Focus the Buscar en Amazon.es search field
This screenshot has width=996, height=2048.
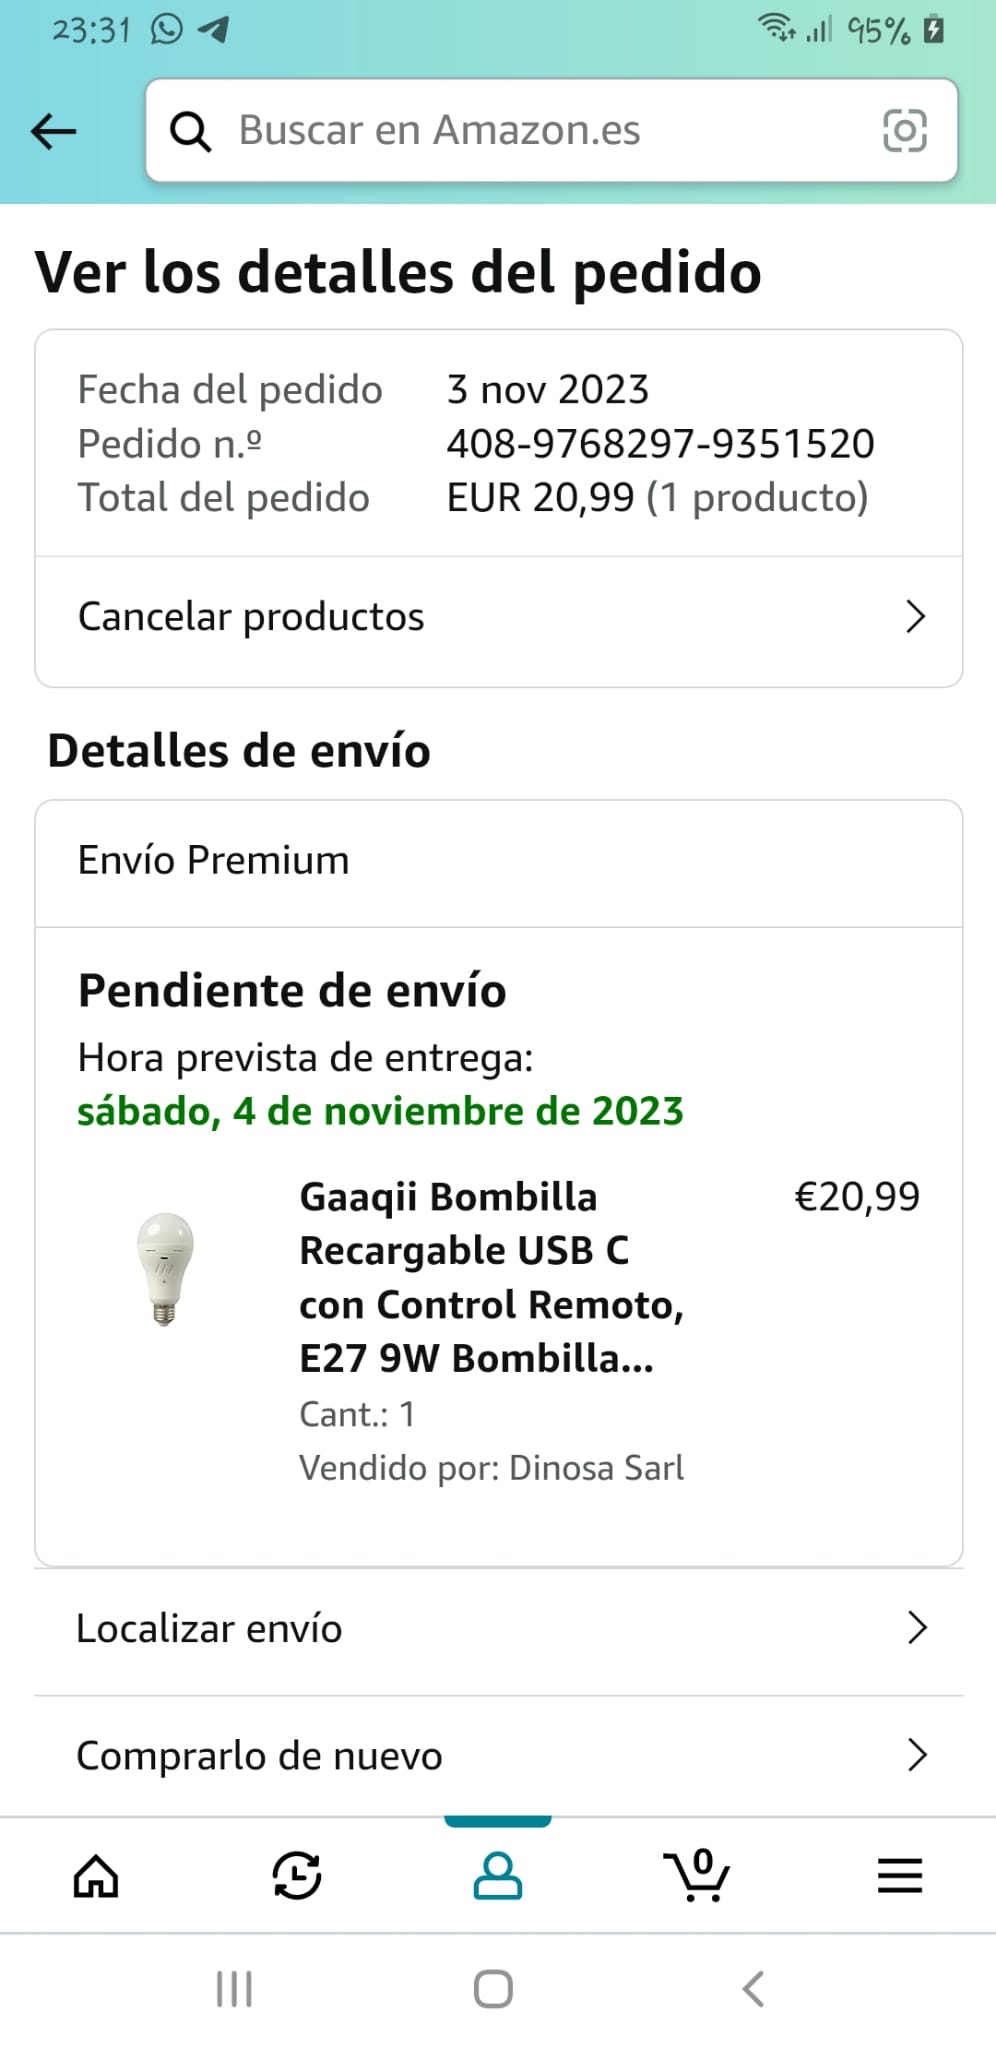540,131
